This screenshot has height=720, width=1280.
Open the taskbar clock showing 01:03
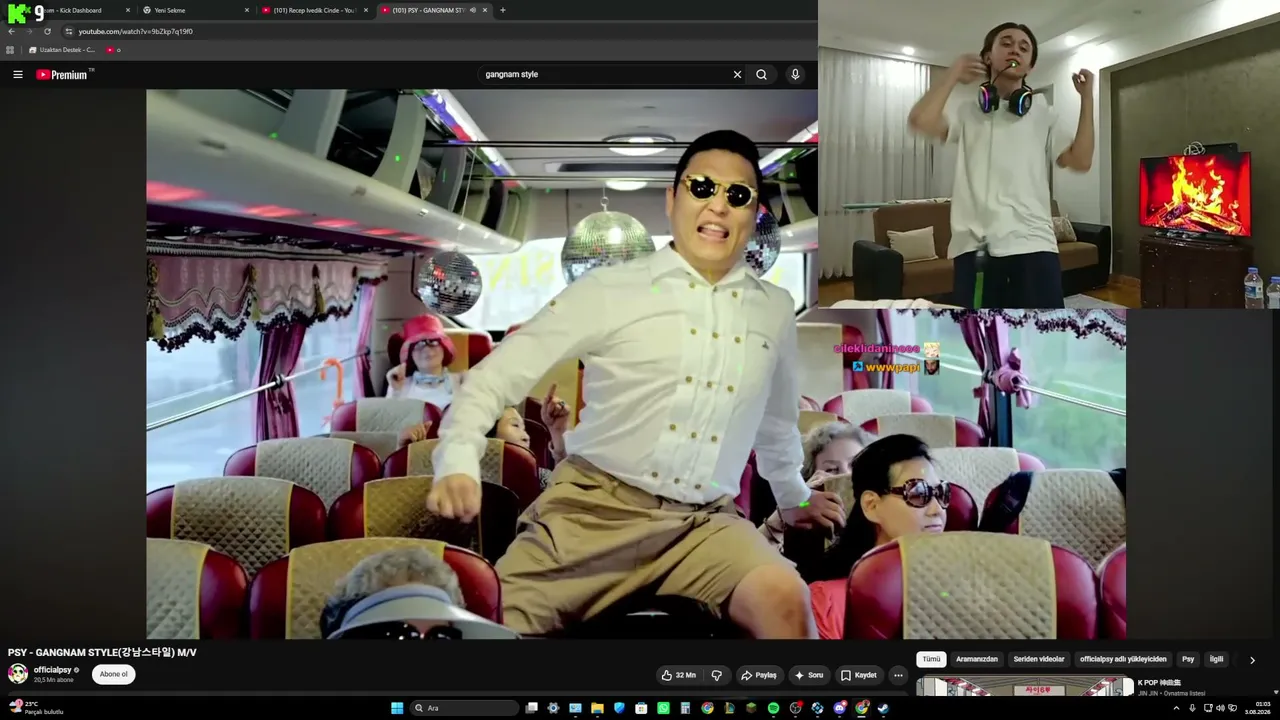tap(1257, 708)
